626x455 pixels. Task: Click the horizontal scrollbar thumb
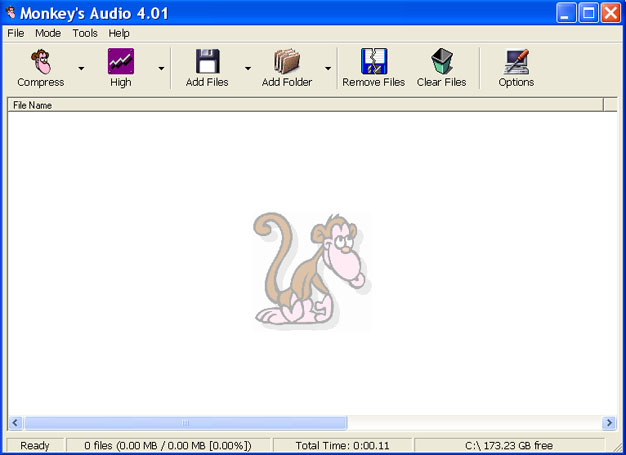[x=185, y=423]
